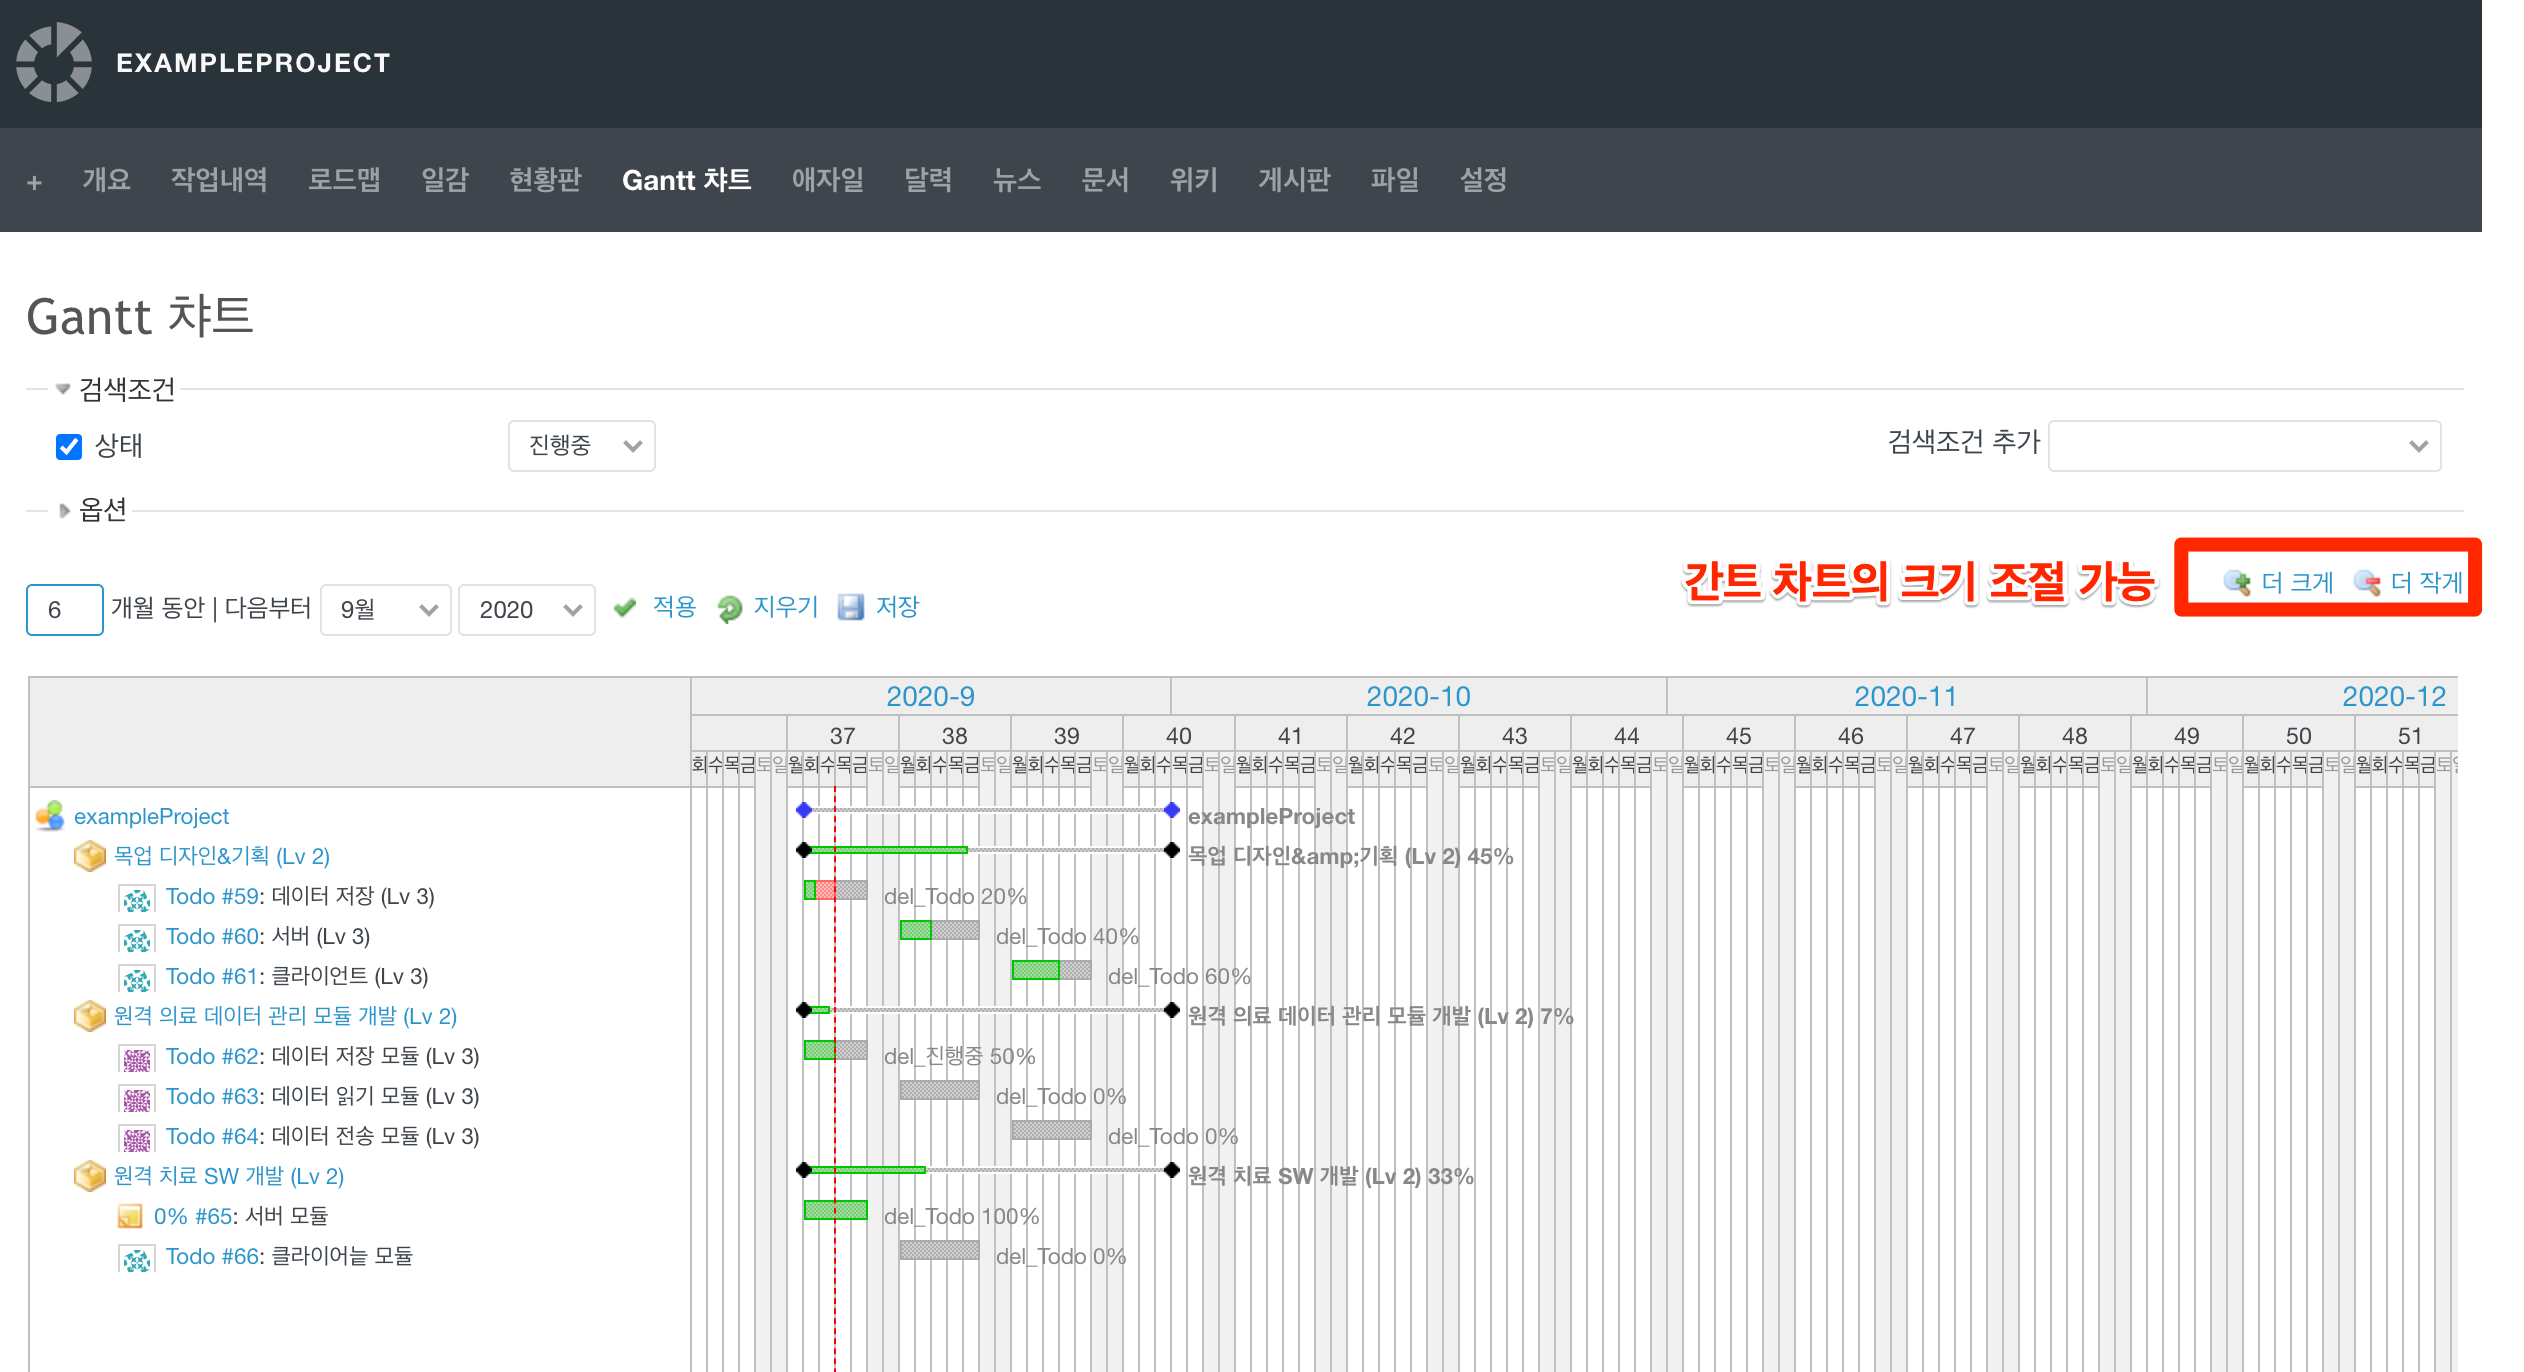Screen dimensions: 2524x1372
Task: Open the 위키 menu item
Action: point(1193,180)
